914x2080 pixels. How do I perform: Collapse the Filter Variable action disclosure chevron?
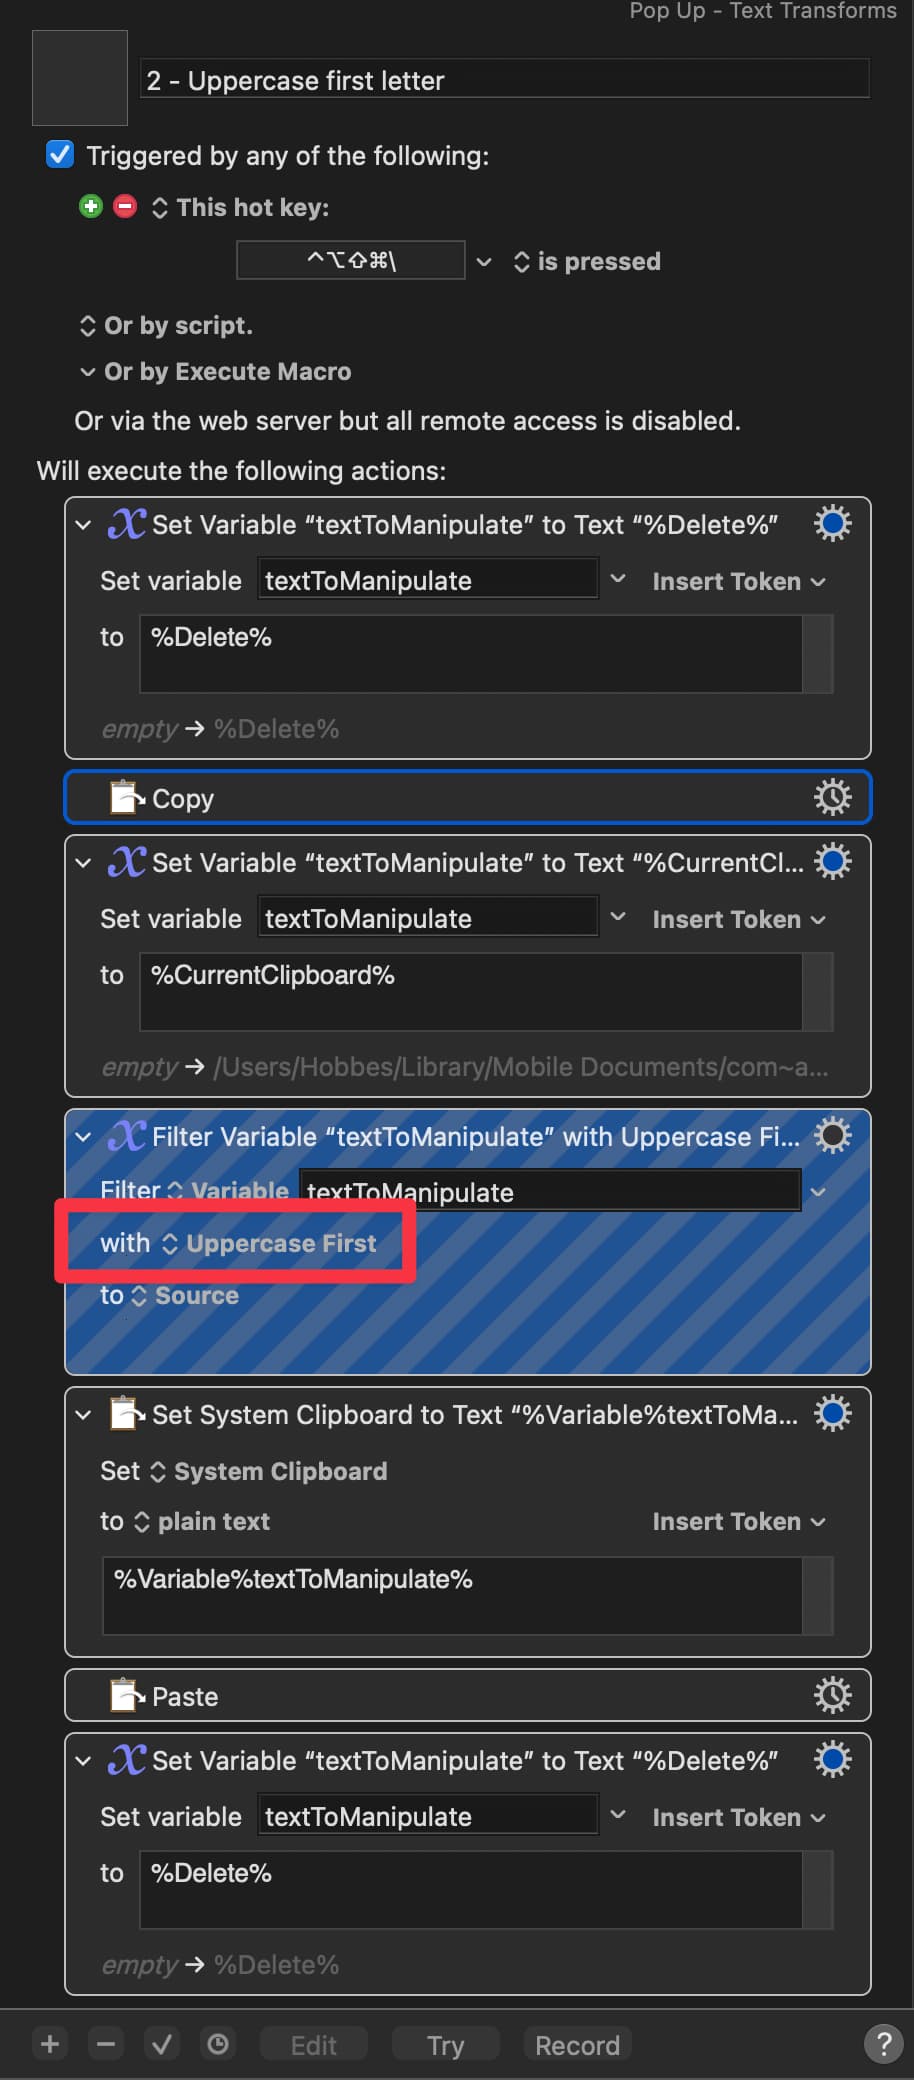[84, 1137]
